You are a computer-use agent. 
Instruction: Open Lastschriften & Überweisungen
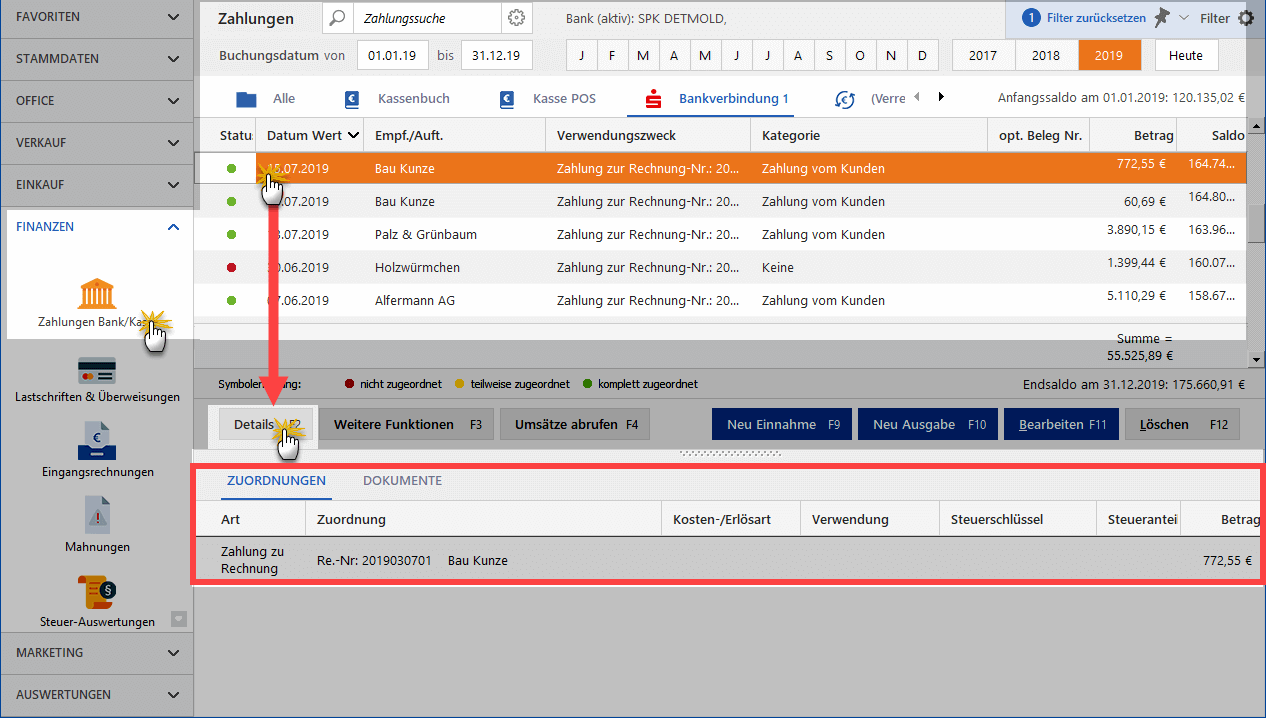point(97,379)
